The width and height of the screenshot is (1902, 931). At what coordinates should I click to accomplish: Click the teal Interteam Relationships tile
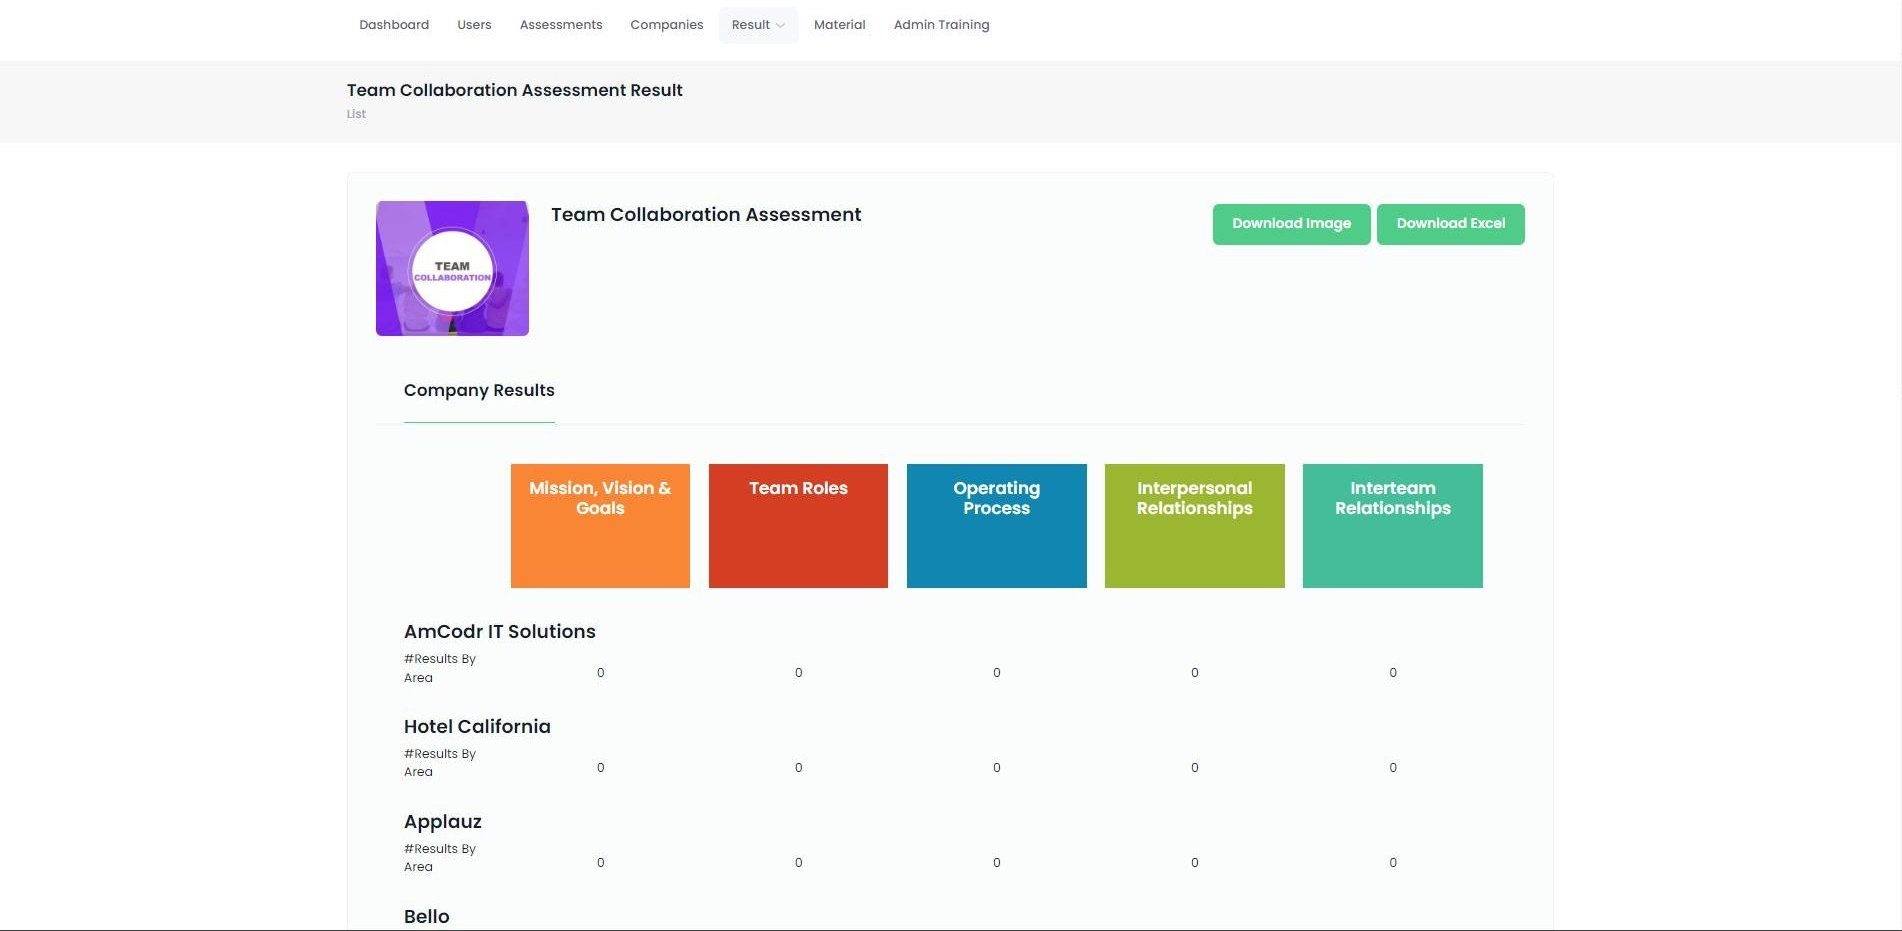coord(1392,526)
